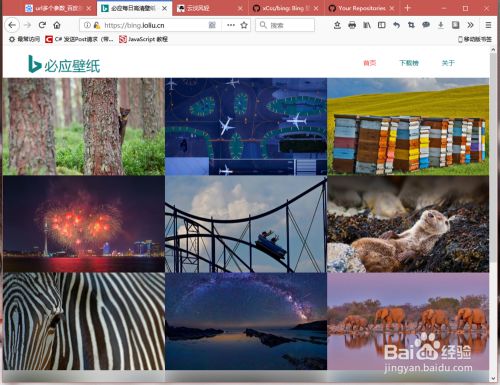Open the most visited bookmark folder
This screenshot has width=500, height=385.
point(24,39)
